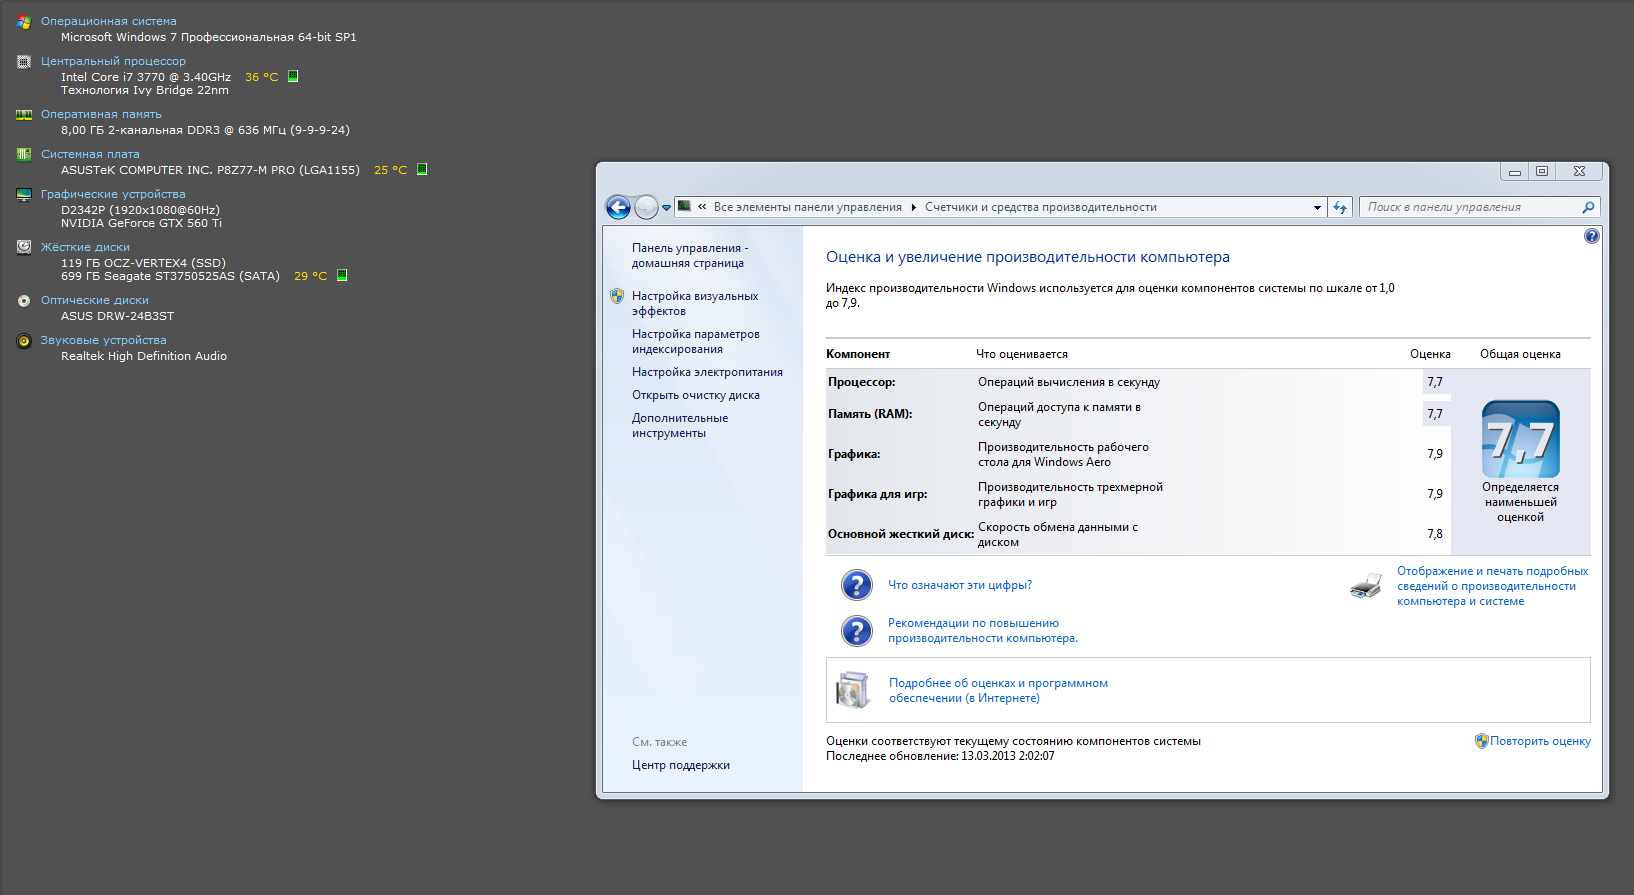Click the hard drives icon in summary
Screen dimensions: 1634x895
(24, 247)
